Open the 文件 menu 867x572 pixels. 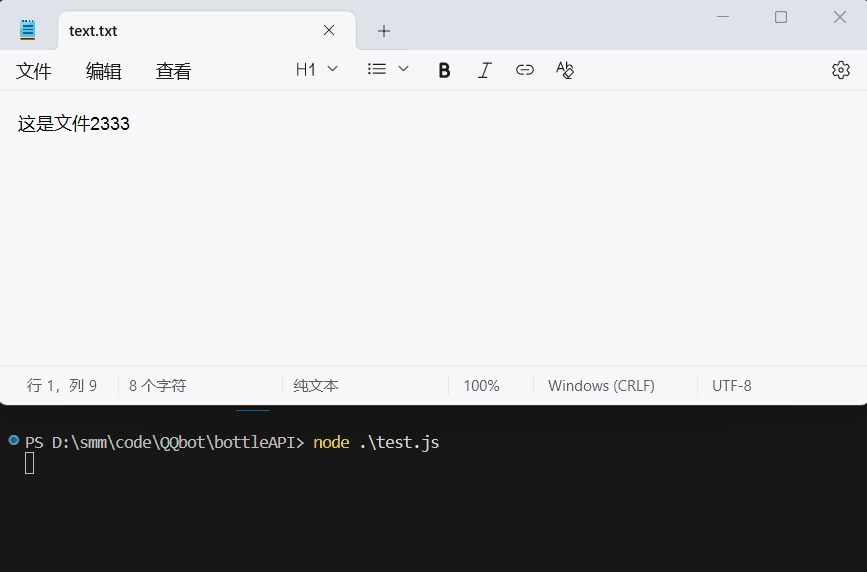pos(34,71)
